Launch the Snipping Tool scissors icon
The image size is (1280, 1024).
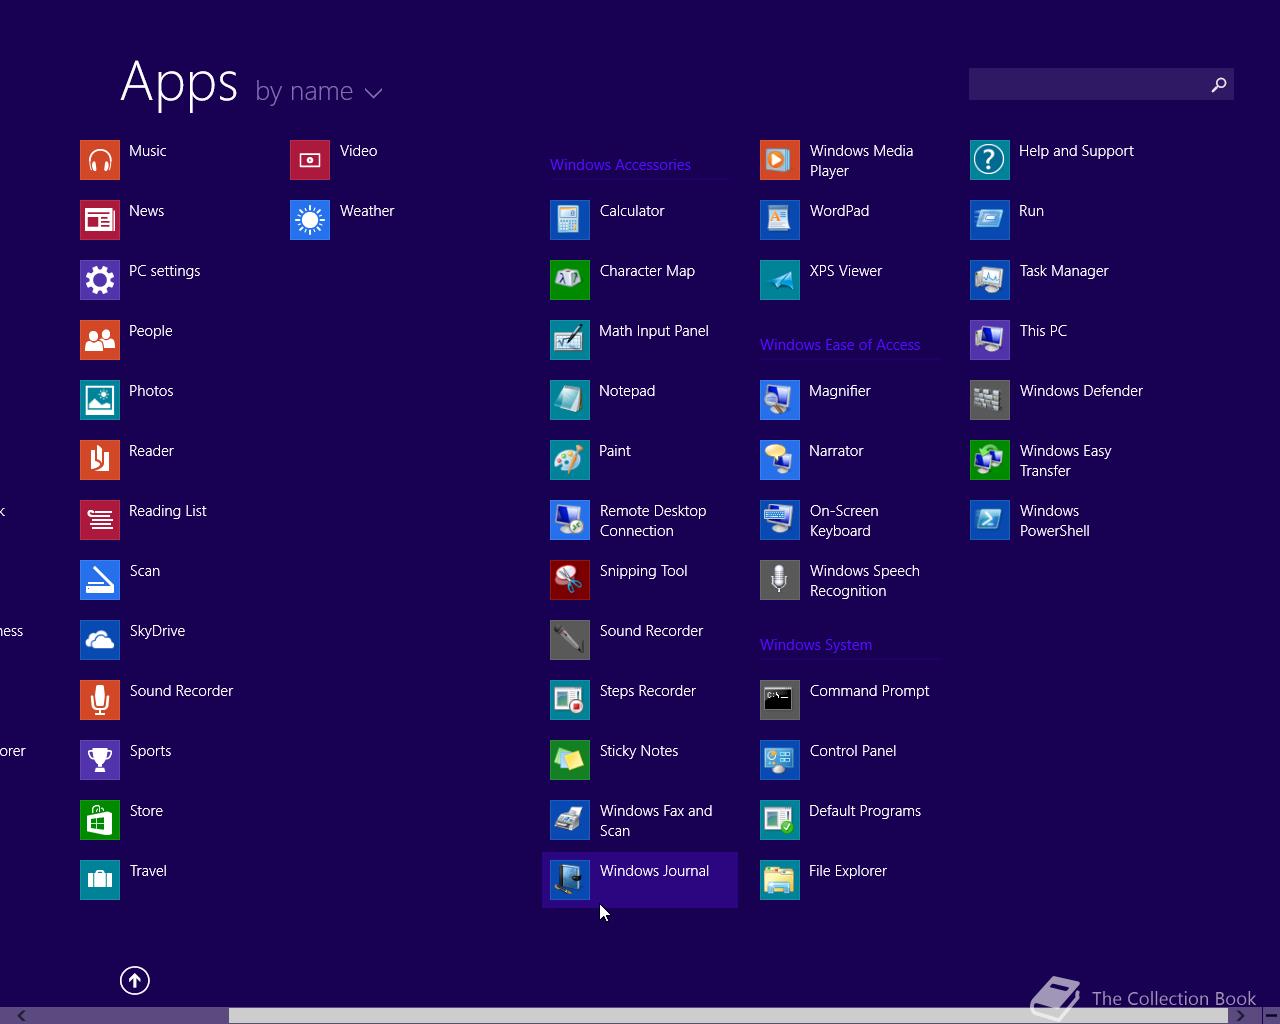point(570,580)
